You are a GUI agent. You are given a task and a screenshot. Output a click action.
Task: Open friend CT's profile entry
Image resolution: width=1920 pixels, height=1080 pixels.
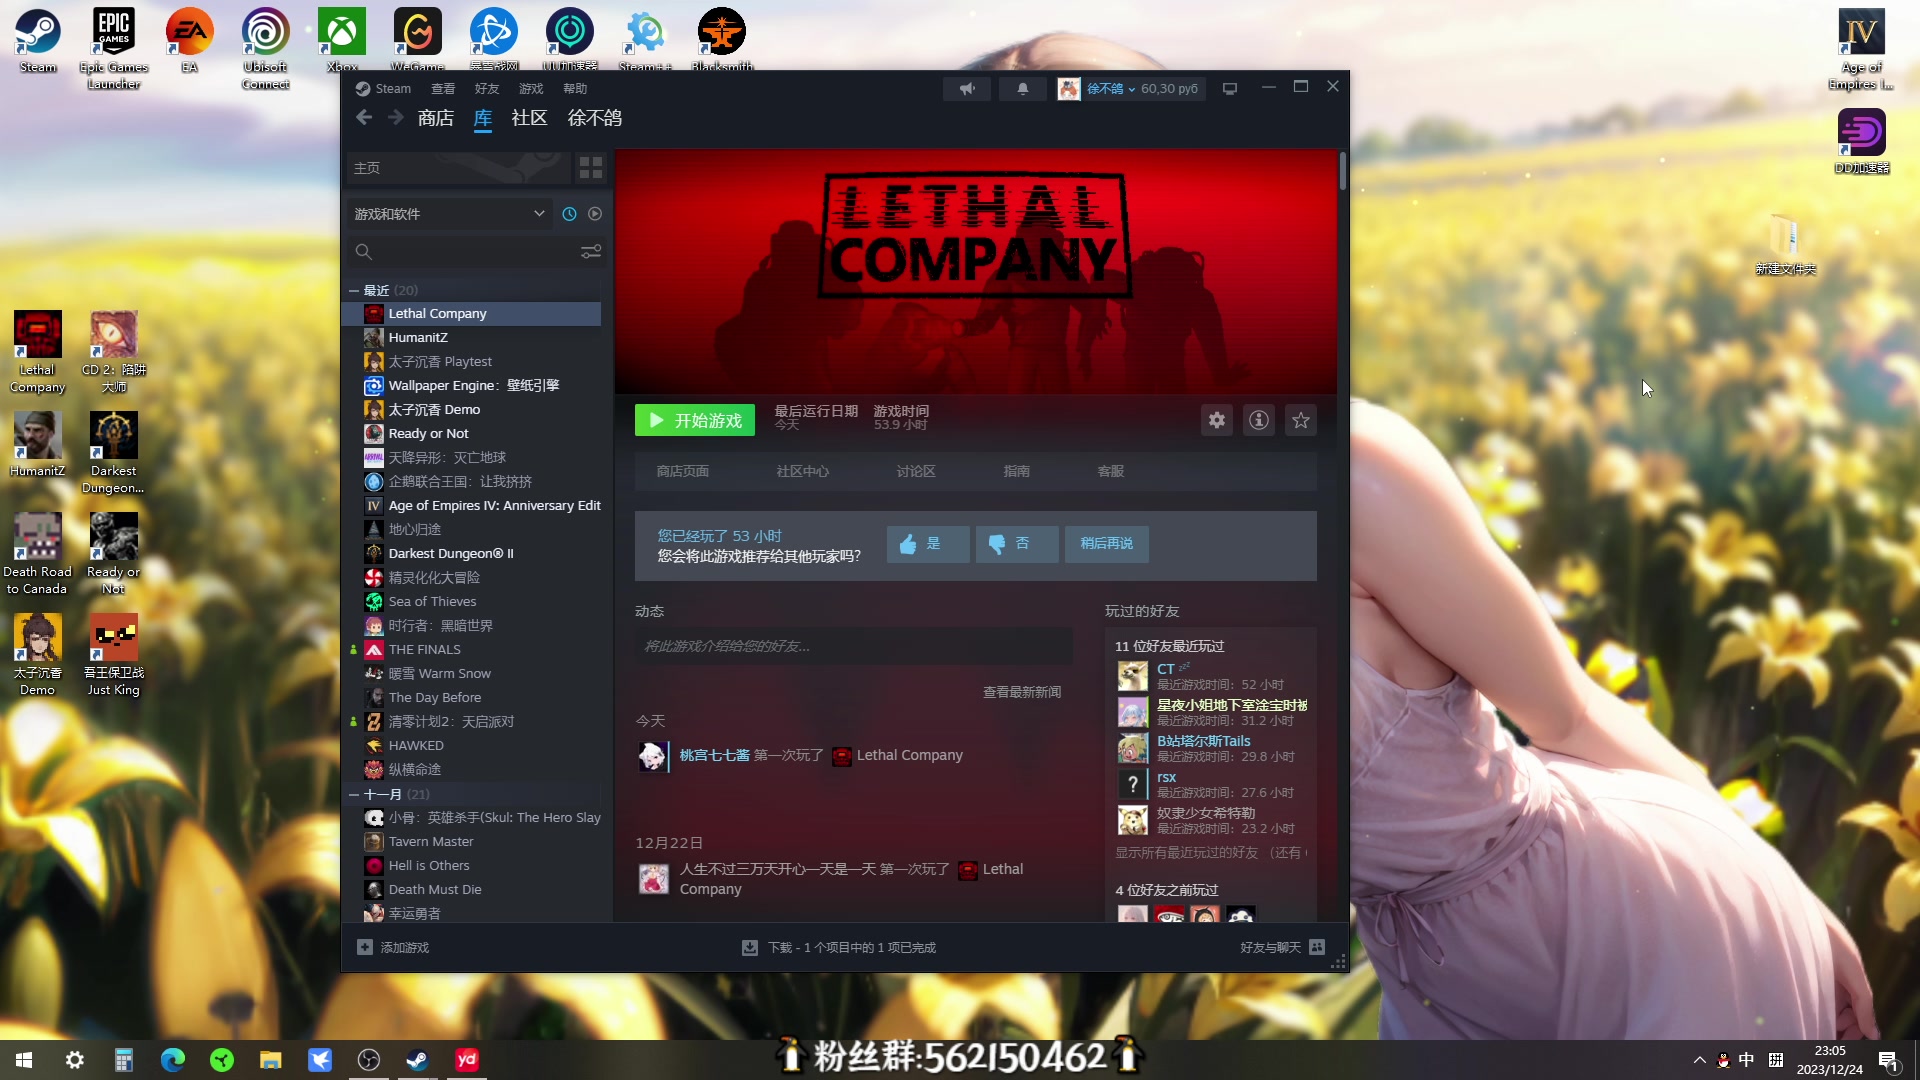pyautogui.click(x=1211, y=676)
